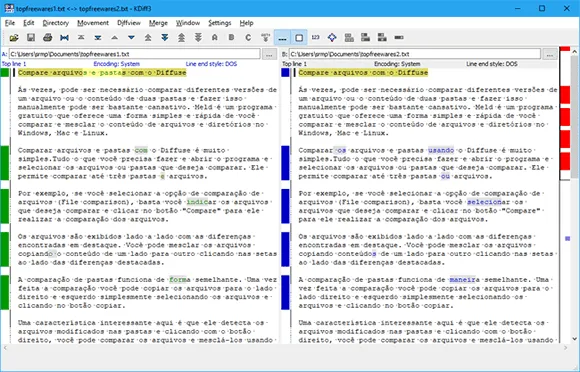Click 'Top line 1' label in pane A
Image resolution: width=580 pixels, height=372 pixels.
pyautogui.click(x=14, y=64)
